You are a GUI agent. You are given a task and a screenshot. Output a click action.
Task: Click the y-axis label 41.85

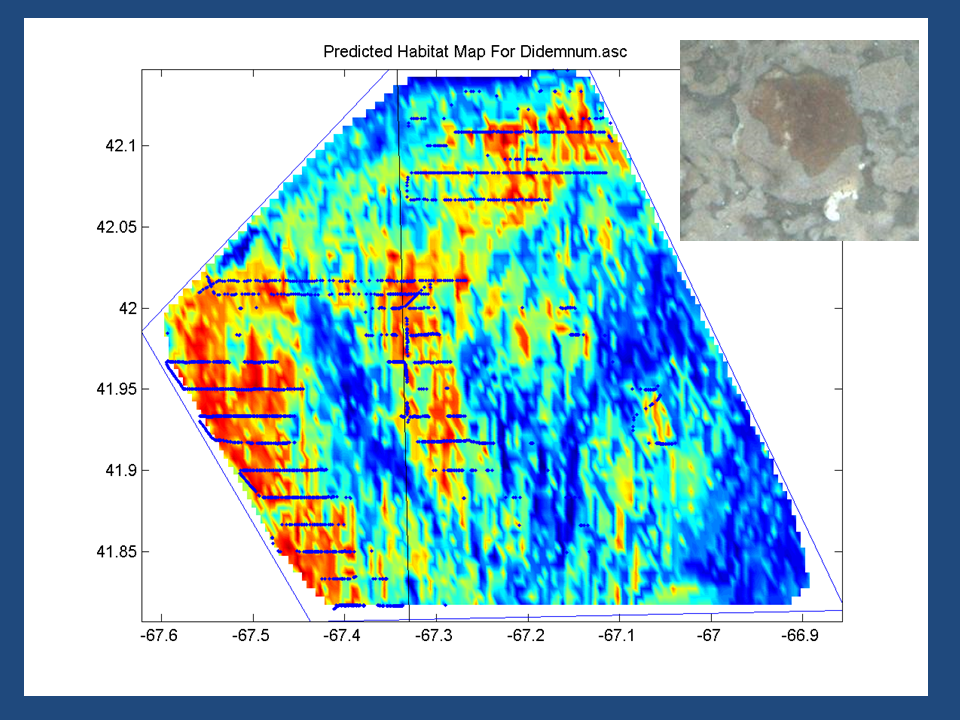pyautogui.click(x=116, y=552)
